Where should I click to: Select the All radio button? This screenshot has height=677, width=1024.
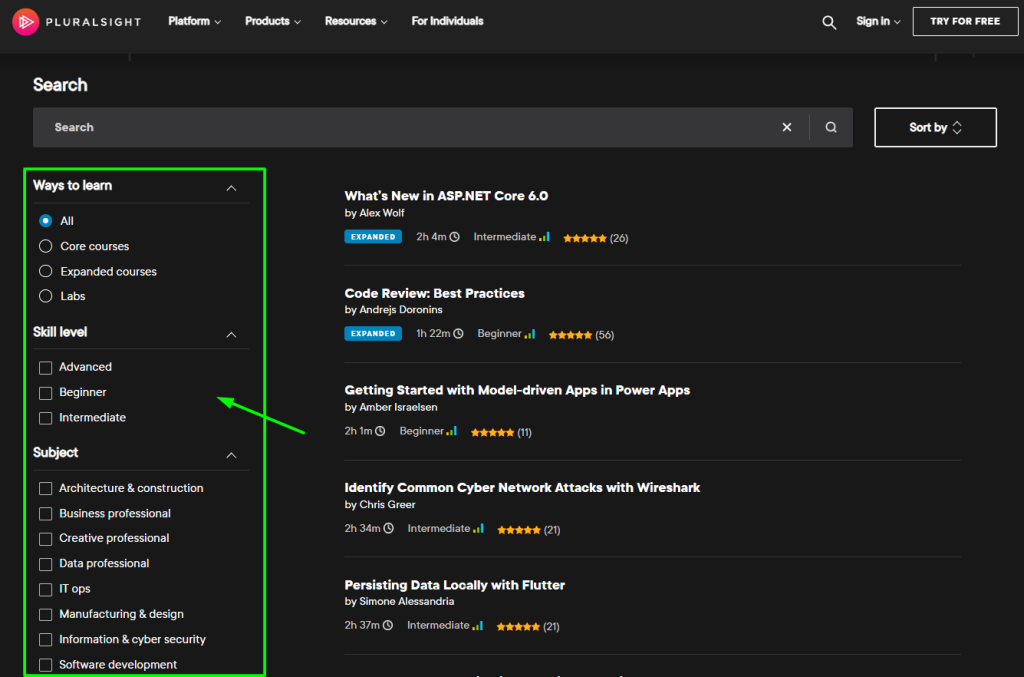pos(45,221)
